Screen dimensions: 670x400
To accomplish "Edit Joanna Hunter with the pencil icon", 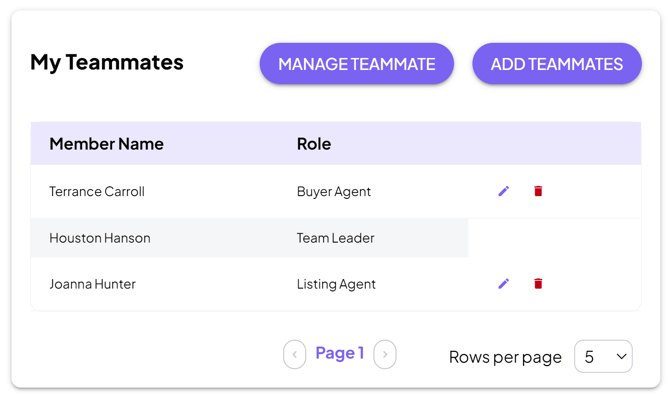I will coord(504,283).
